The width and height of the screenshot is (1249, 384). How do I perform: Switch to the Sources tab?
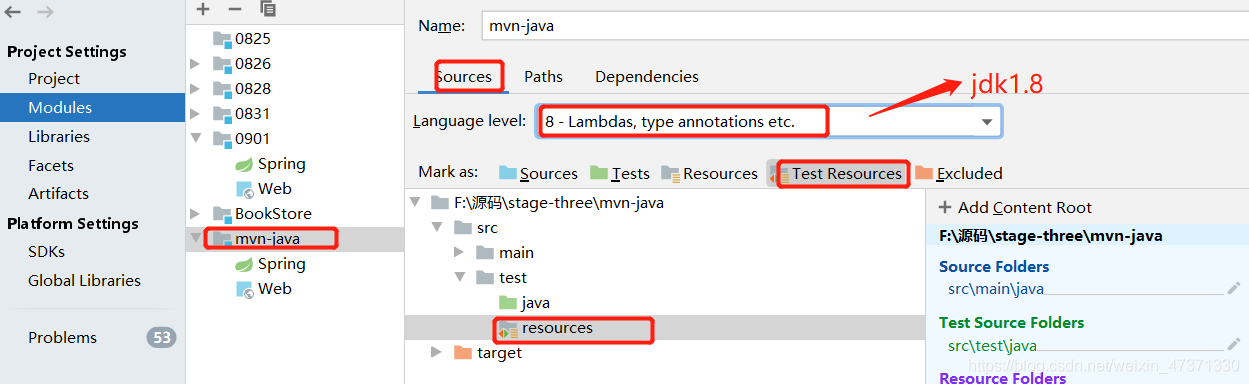click(464, 77)
